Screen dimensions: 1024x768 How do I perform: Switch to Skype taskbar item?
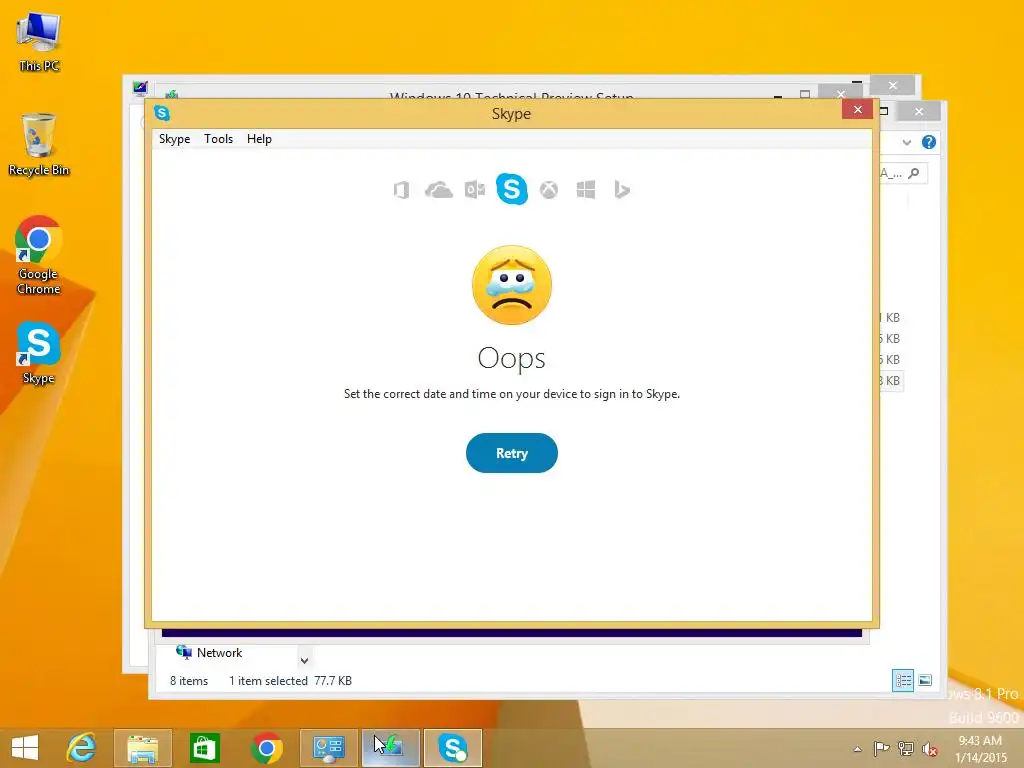[x=453, y=748]
